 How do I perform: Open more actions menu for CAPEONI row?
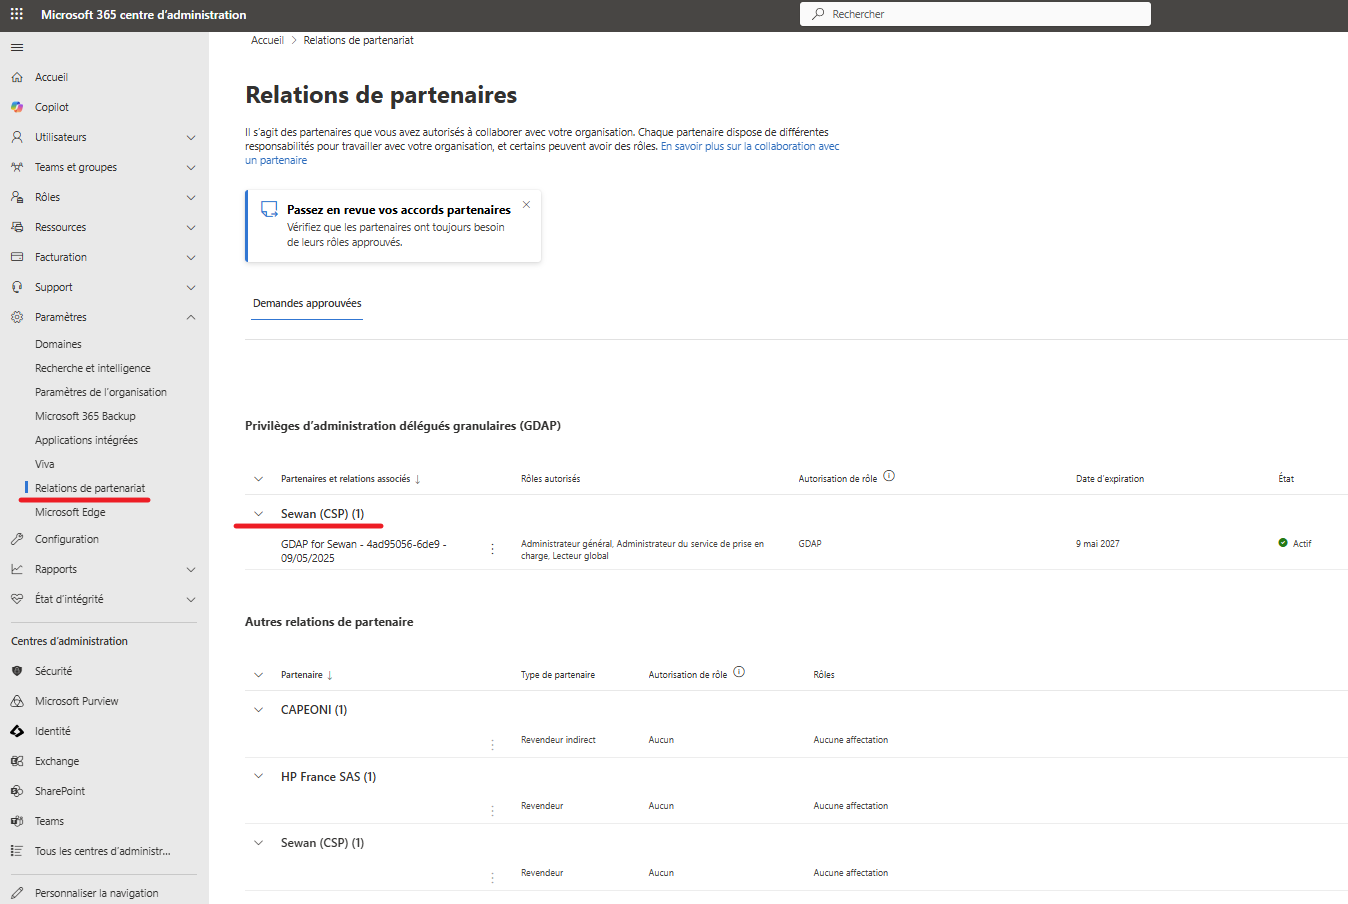493,745
